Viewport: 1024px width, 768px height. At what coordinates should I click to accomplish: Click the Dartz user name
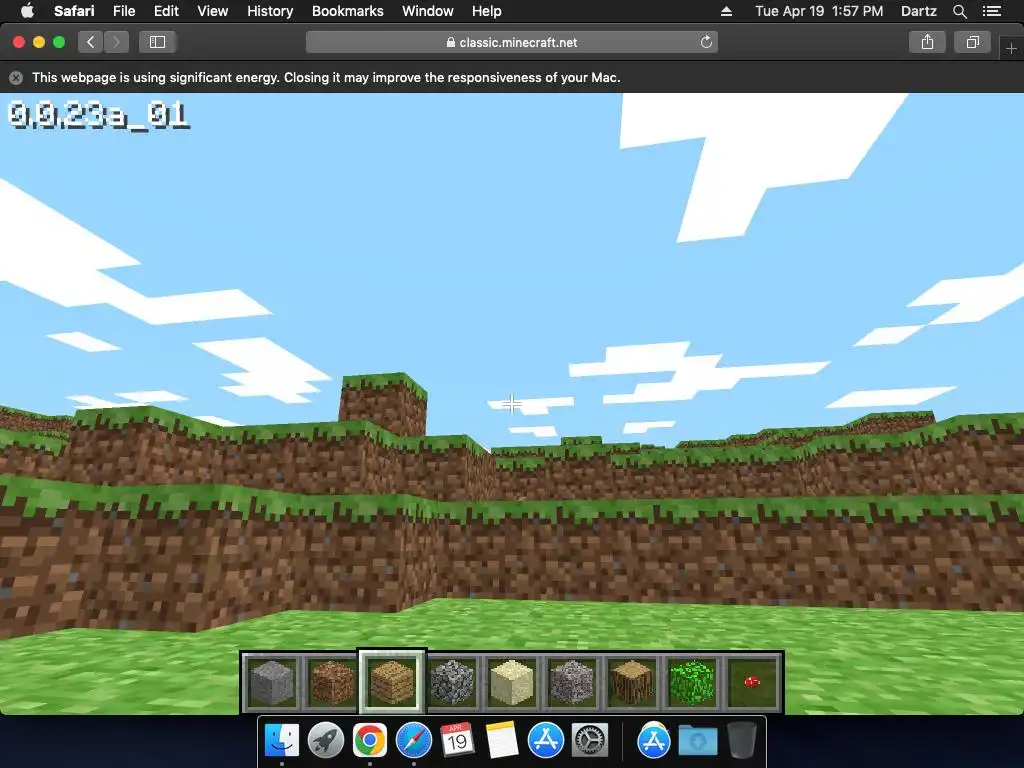919,11
